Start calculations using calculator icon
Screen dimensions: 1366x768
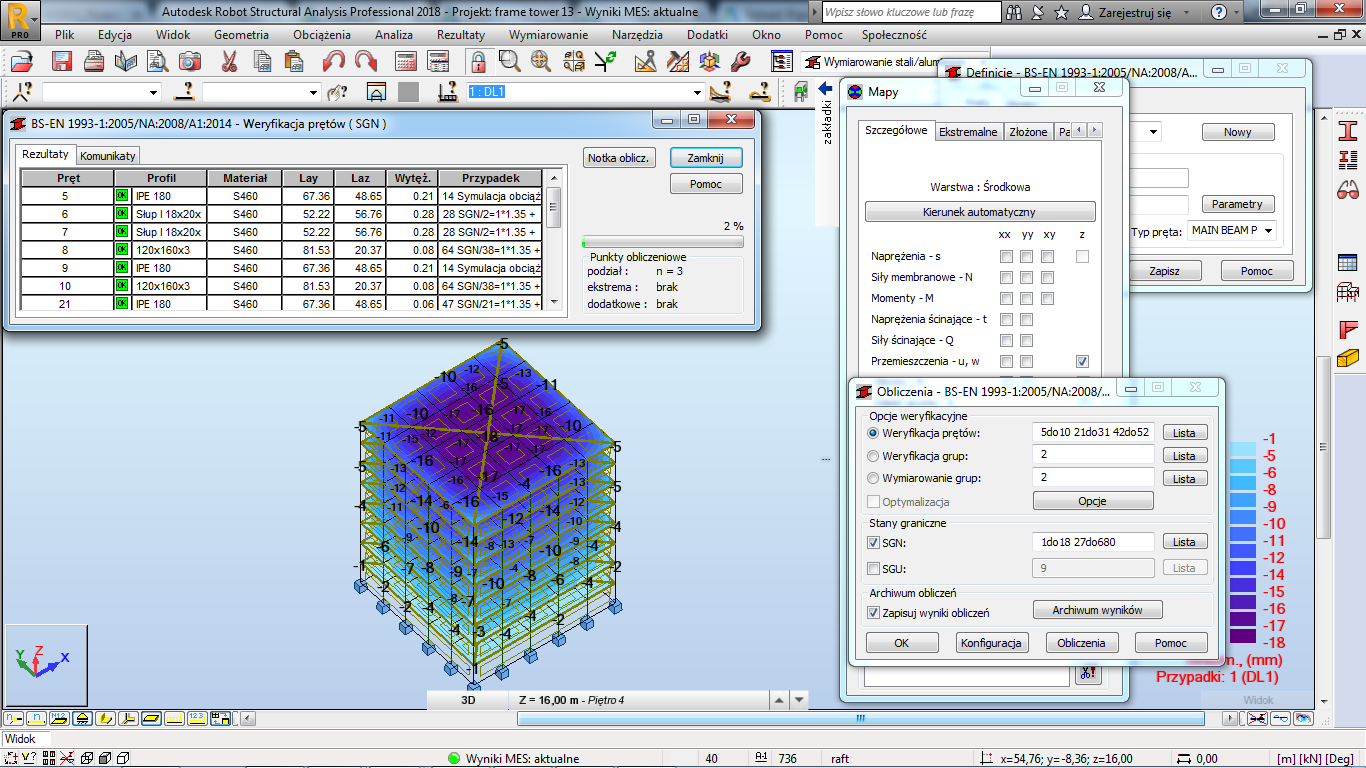pos(406,60)
